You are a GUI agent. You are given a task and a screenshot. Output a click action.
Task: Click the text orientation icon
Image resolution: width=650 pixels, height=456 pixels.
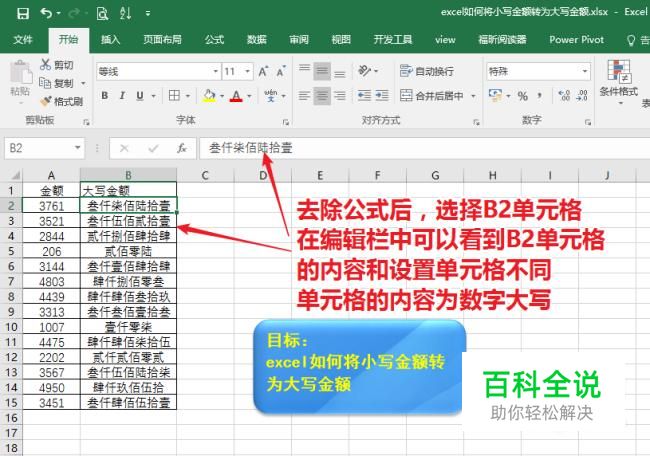click(x=365, y=71)
